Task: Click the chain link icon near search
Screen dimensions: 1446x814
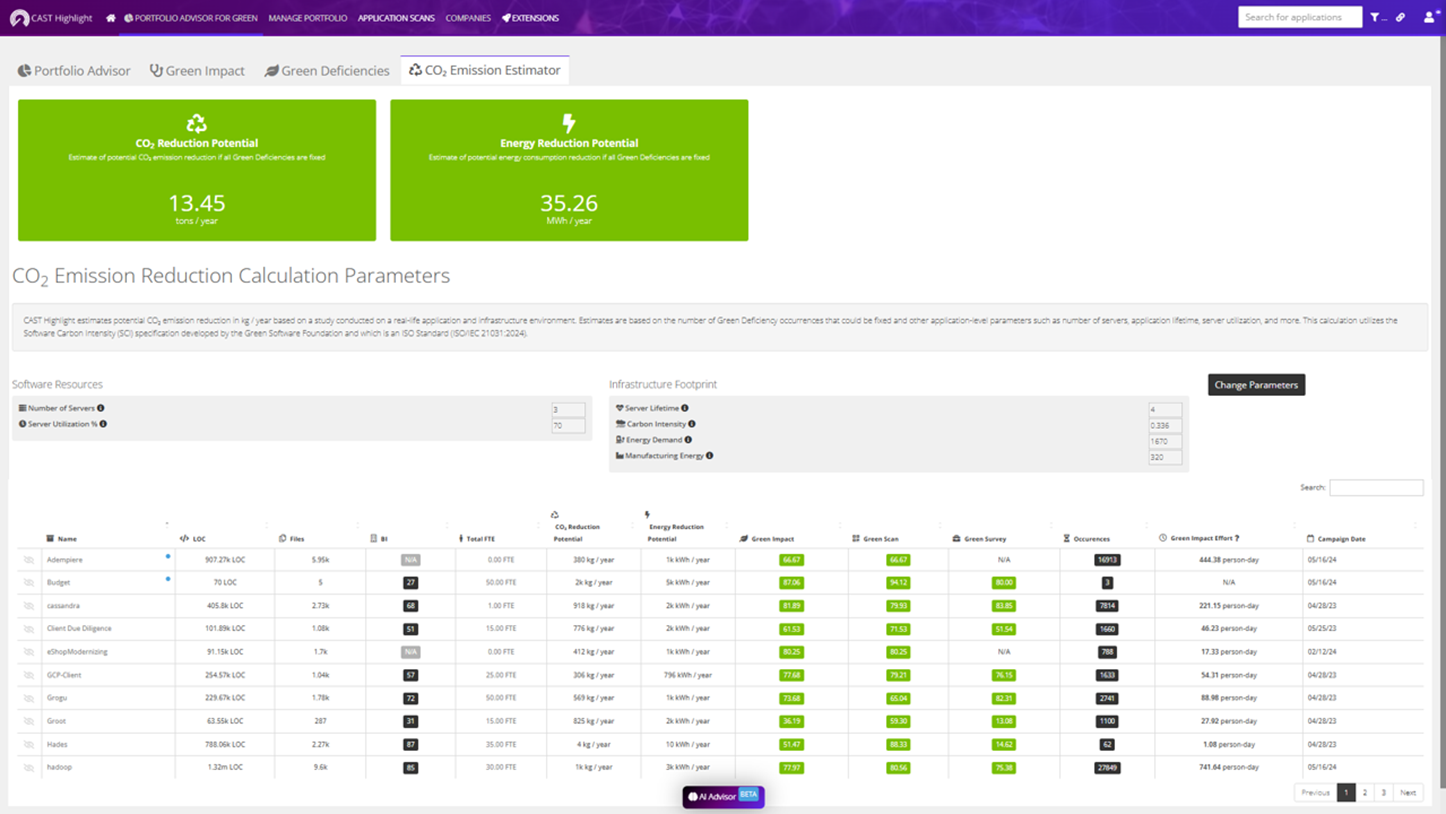Action: [x=1400, y=18]
